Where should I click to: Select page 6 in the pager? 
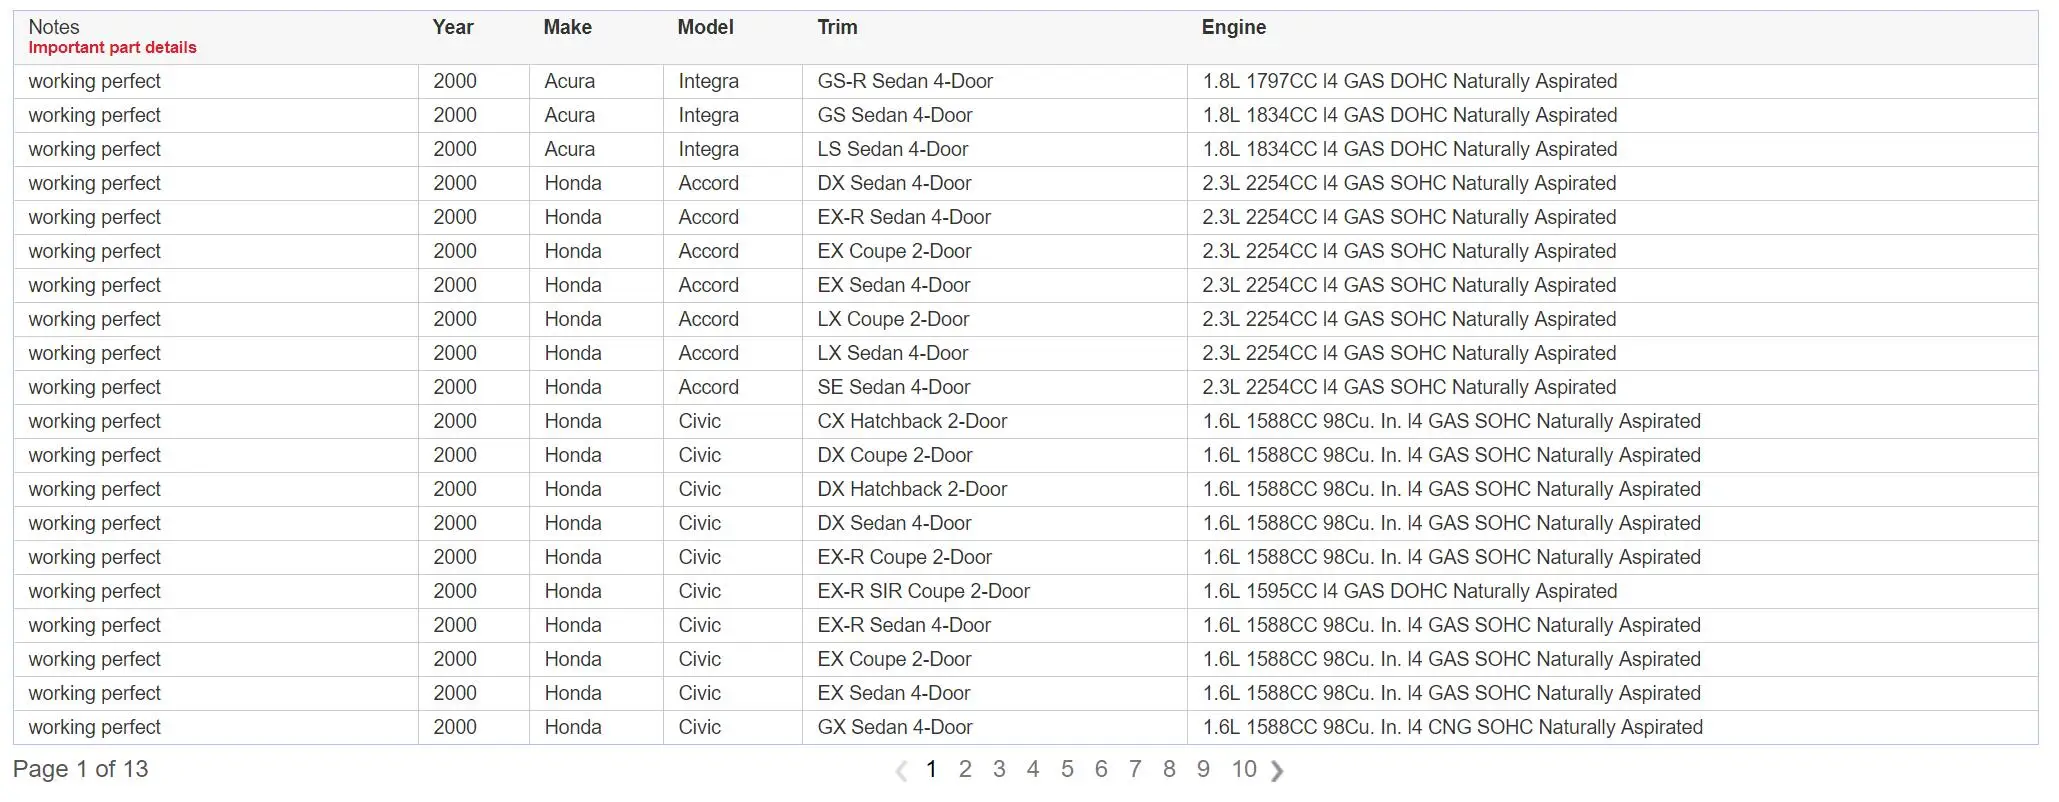pos(1101,769)
